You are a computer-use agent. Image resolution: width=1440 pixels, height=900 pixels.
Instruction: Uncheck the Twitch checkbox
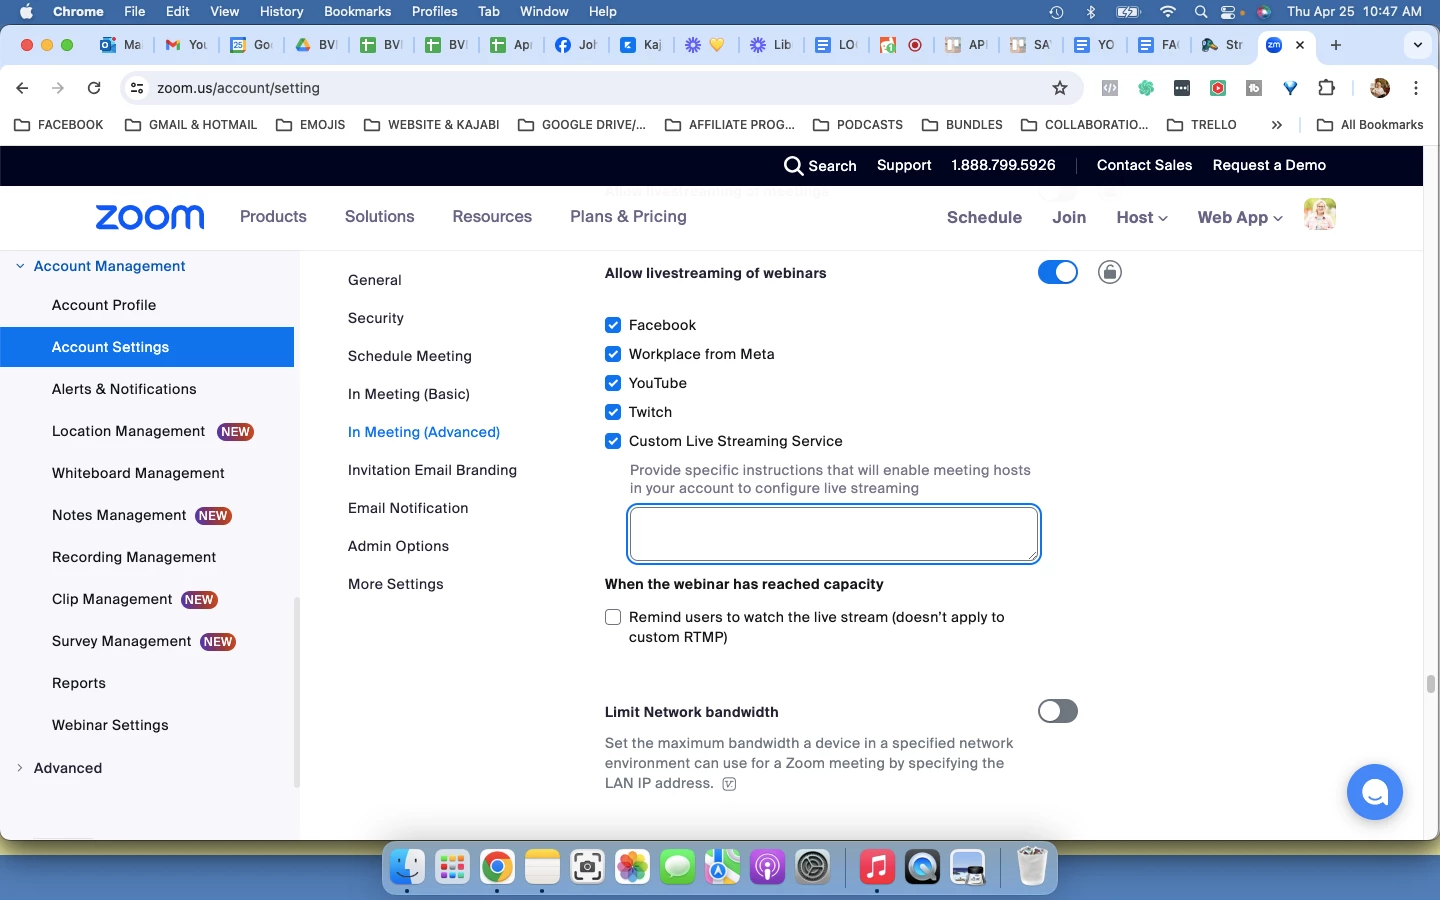click(613, 412)
